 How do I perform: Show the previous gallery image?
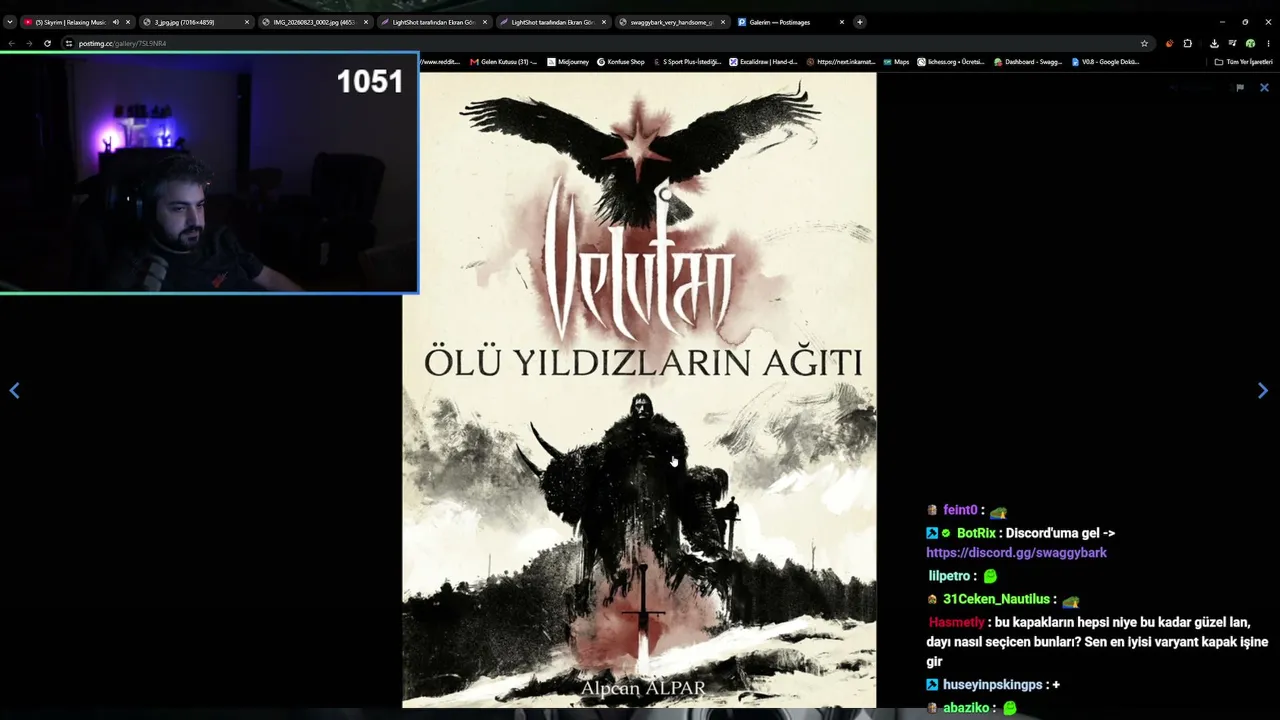pyautogui.click(x=14, y=391)
